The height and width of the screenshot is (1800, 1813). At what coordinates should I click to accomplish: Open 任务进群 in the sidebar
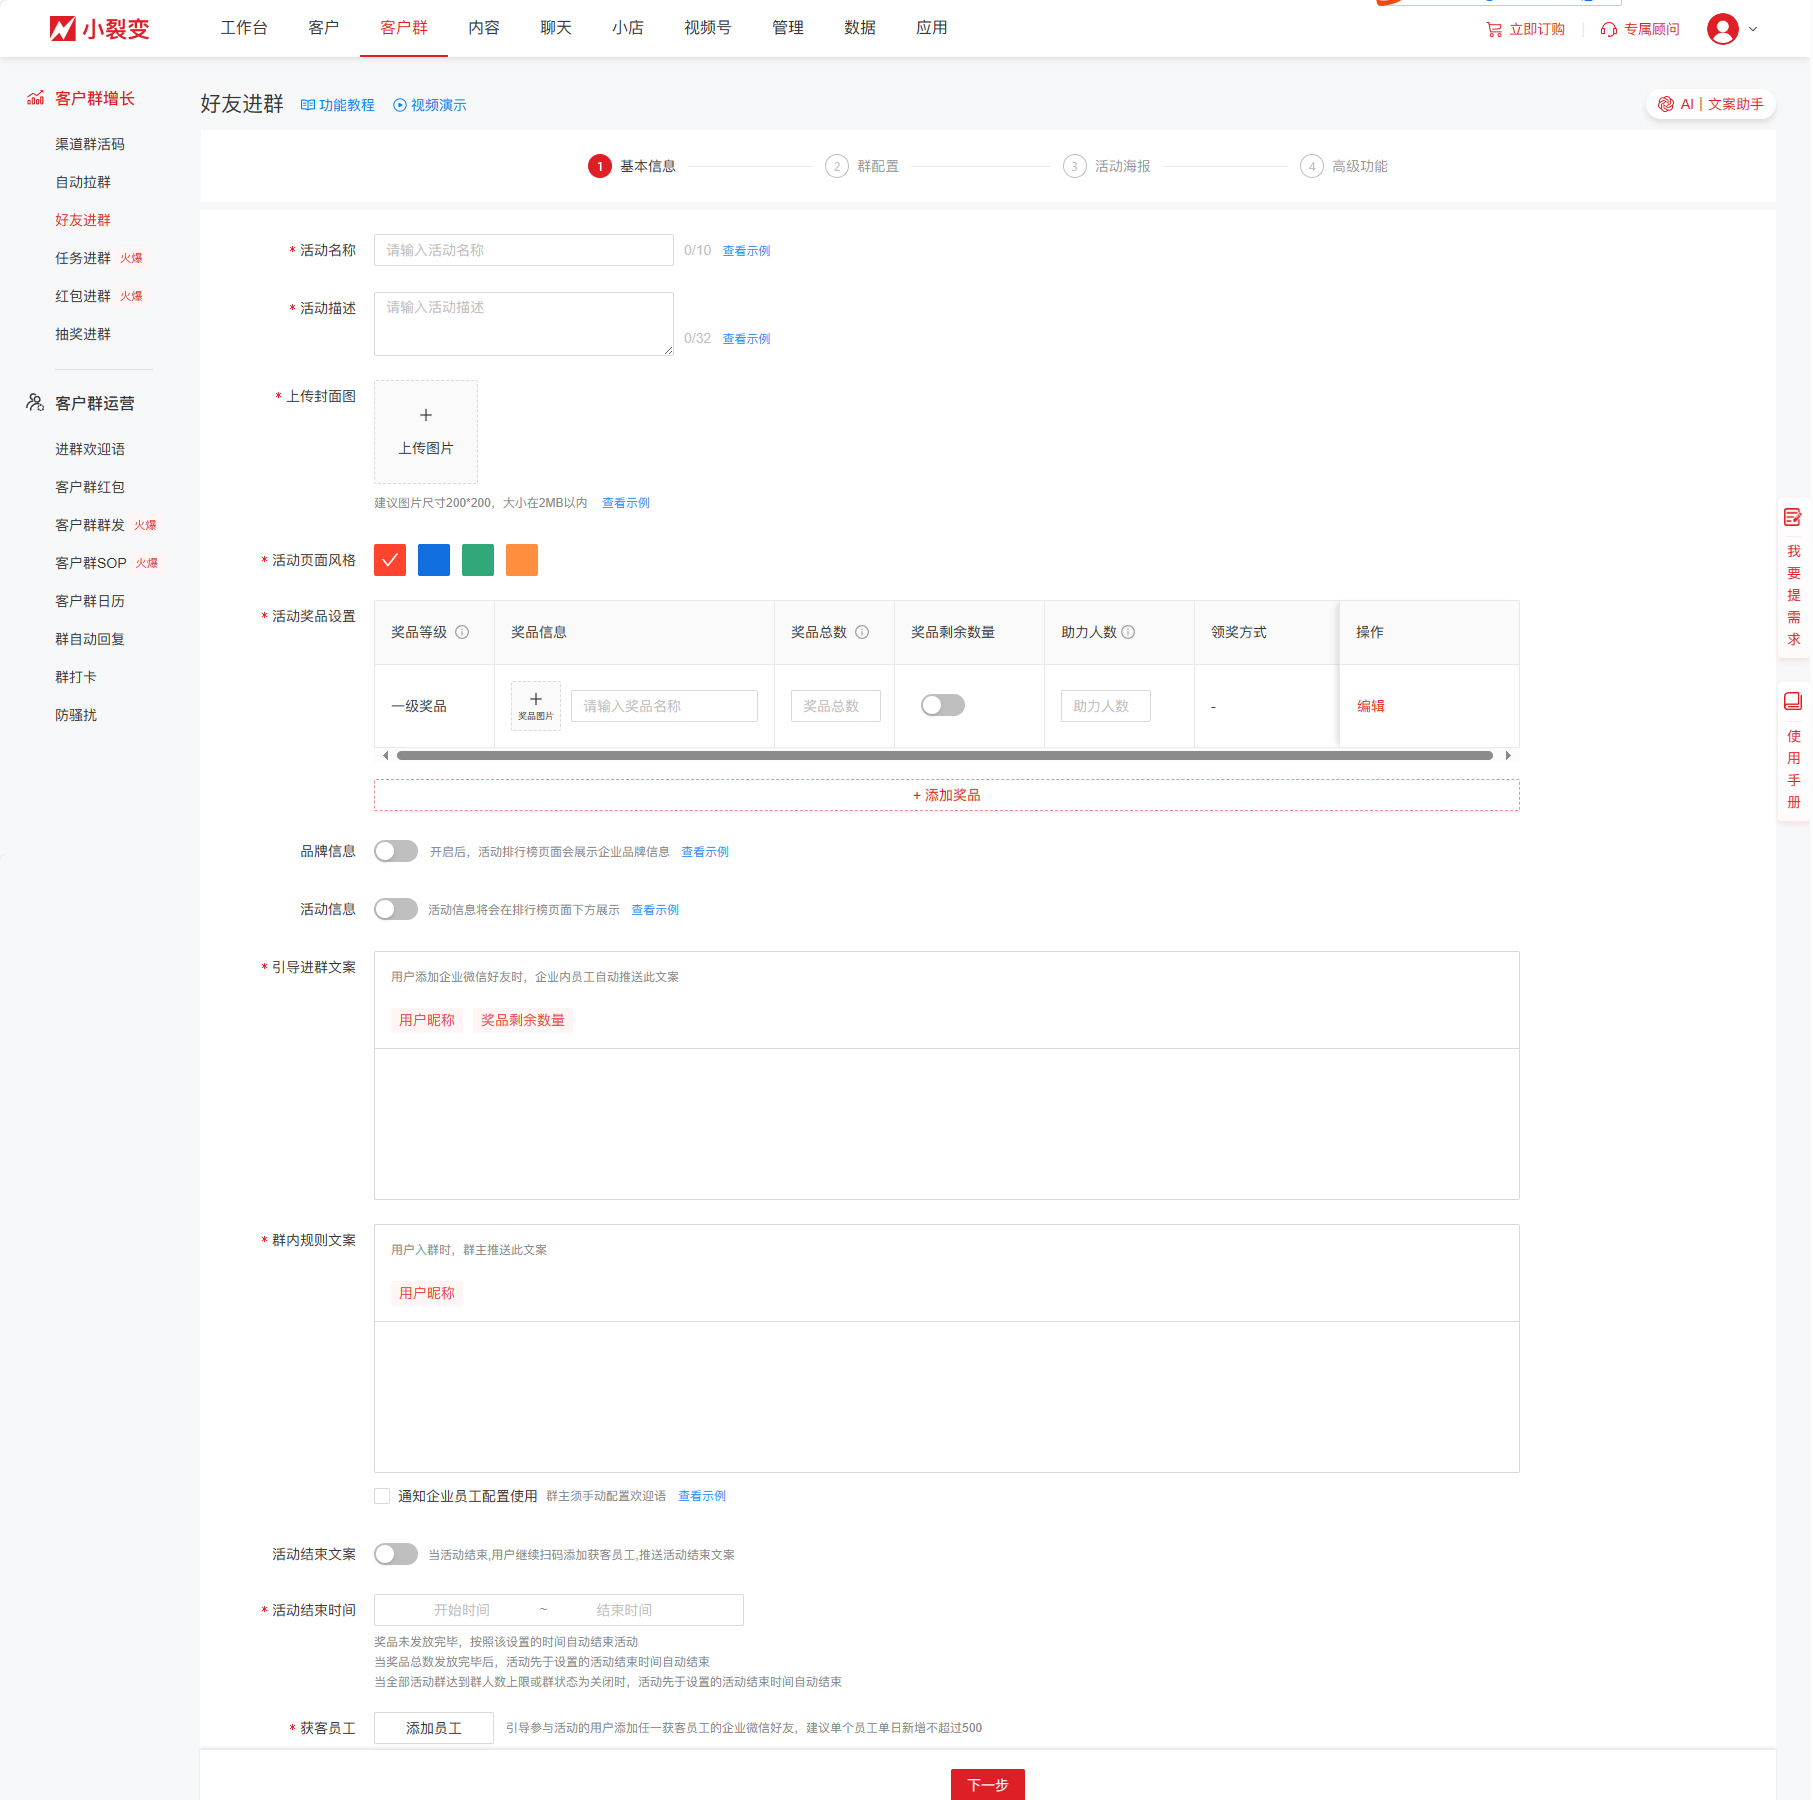[x=83, y=258]
